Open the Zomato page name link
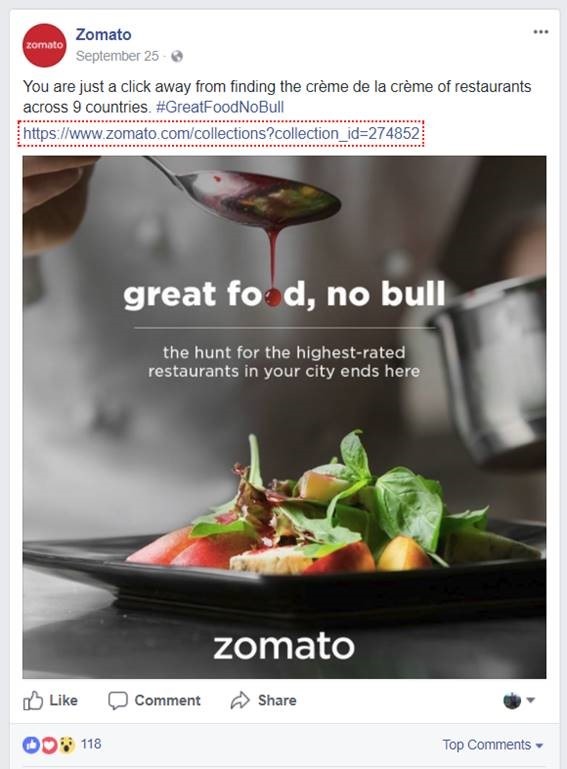The height and width of the screenshot is (769, 567). tap(103, 34)
